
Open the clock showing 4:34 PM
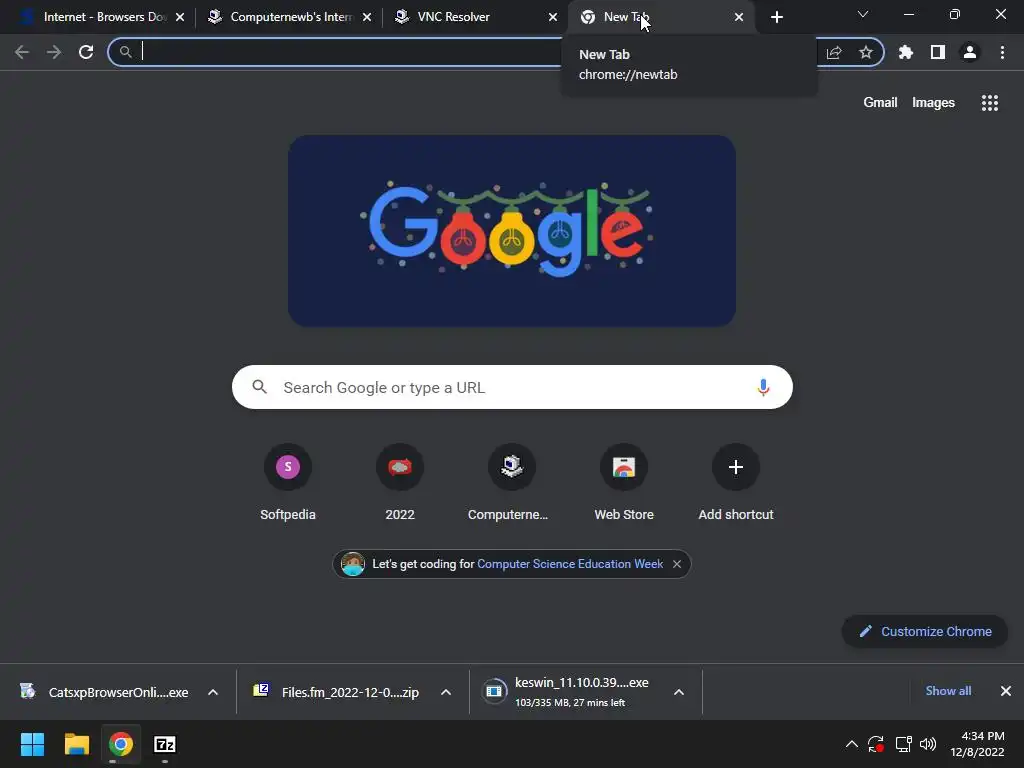coord(977,744)
